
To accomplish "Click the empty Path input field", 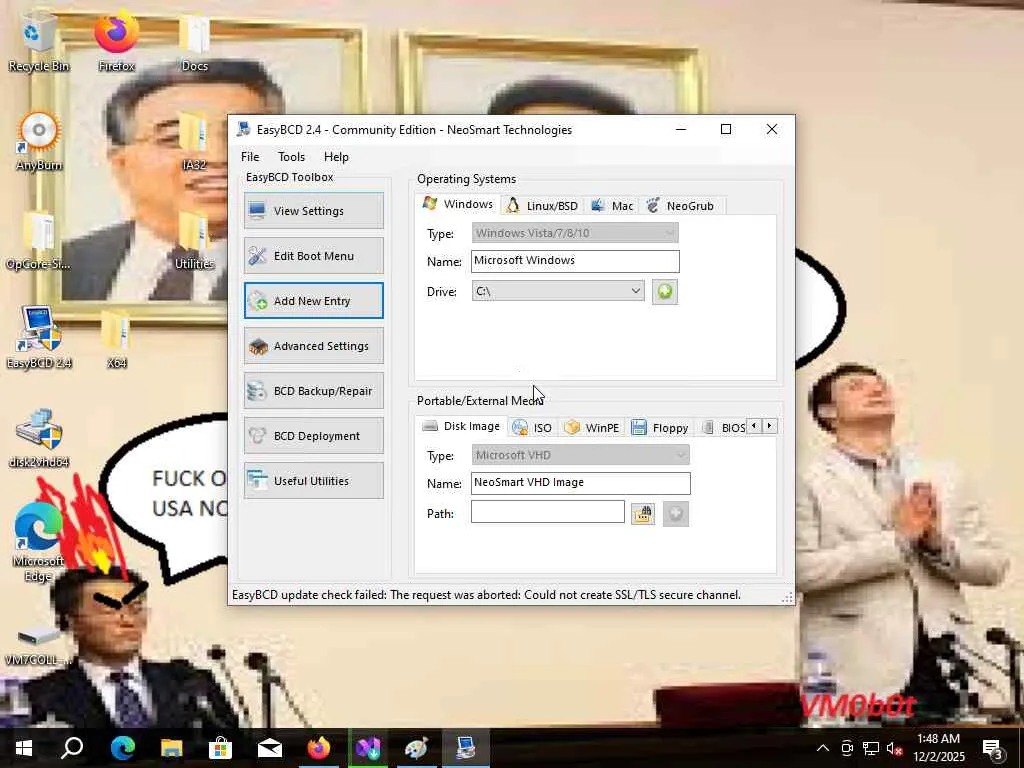I will click(547, 512).
